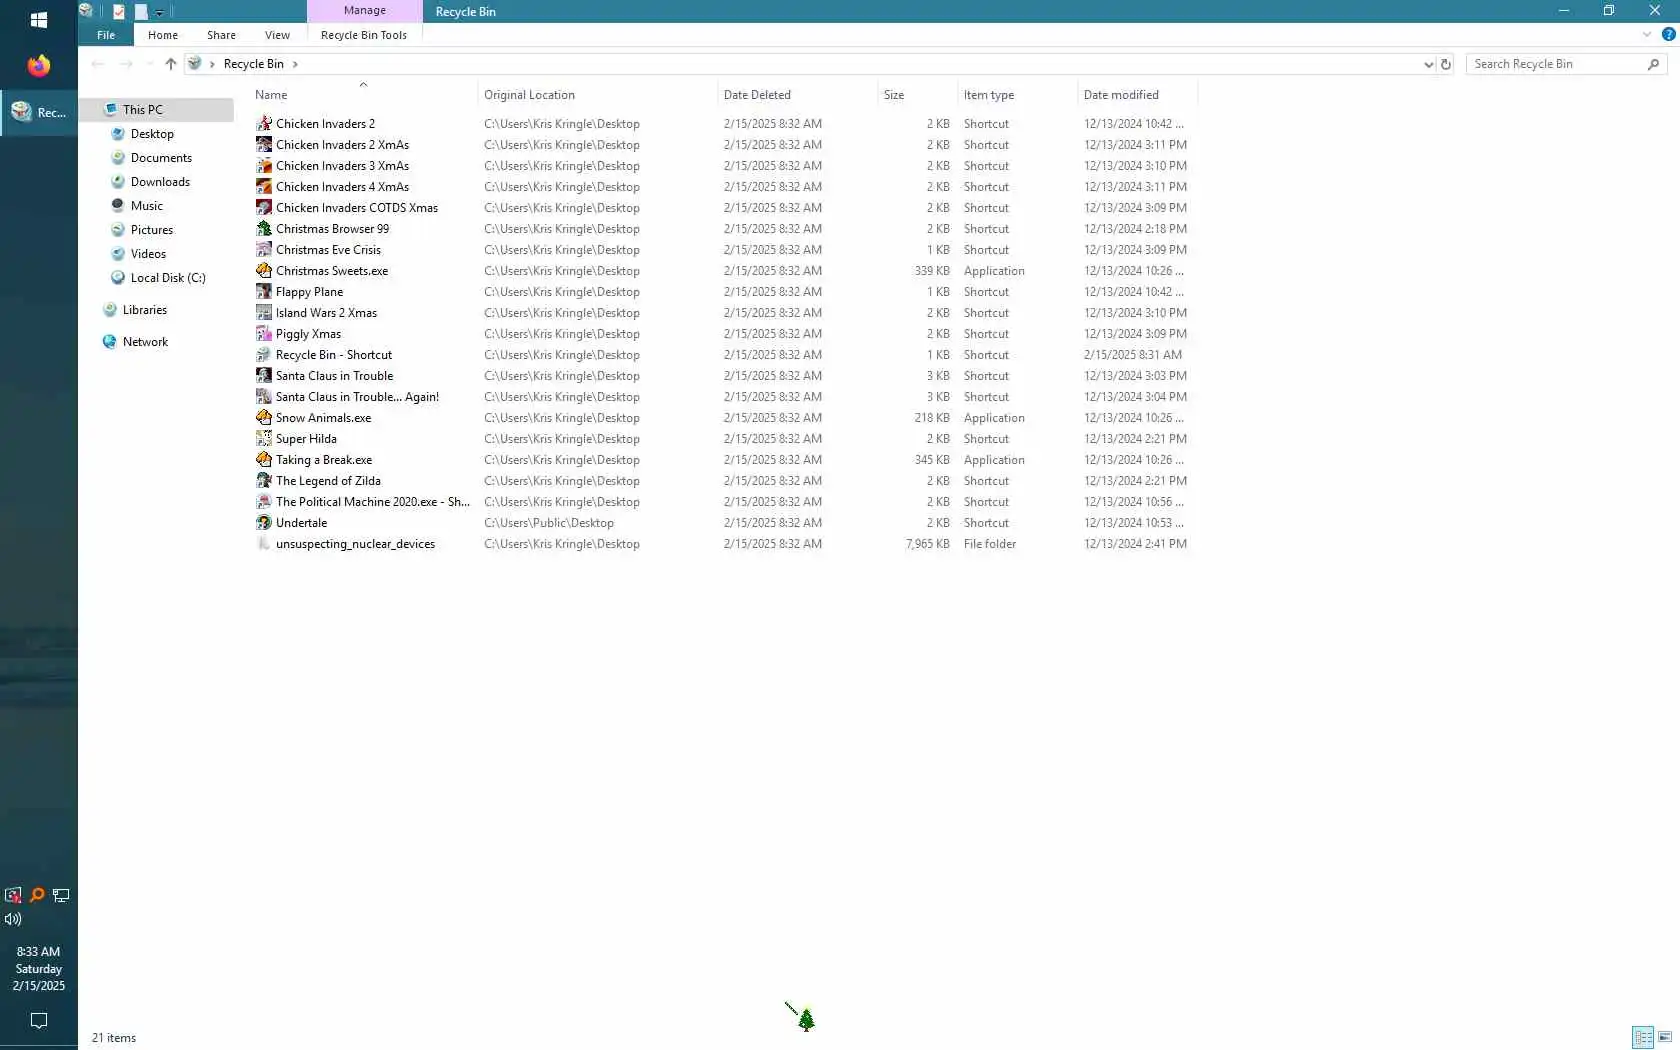Click the Chicken Invaders COTDS Xmas icon
1680x1050 pixels.
point(264,208)
